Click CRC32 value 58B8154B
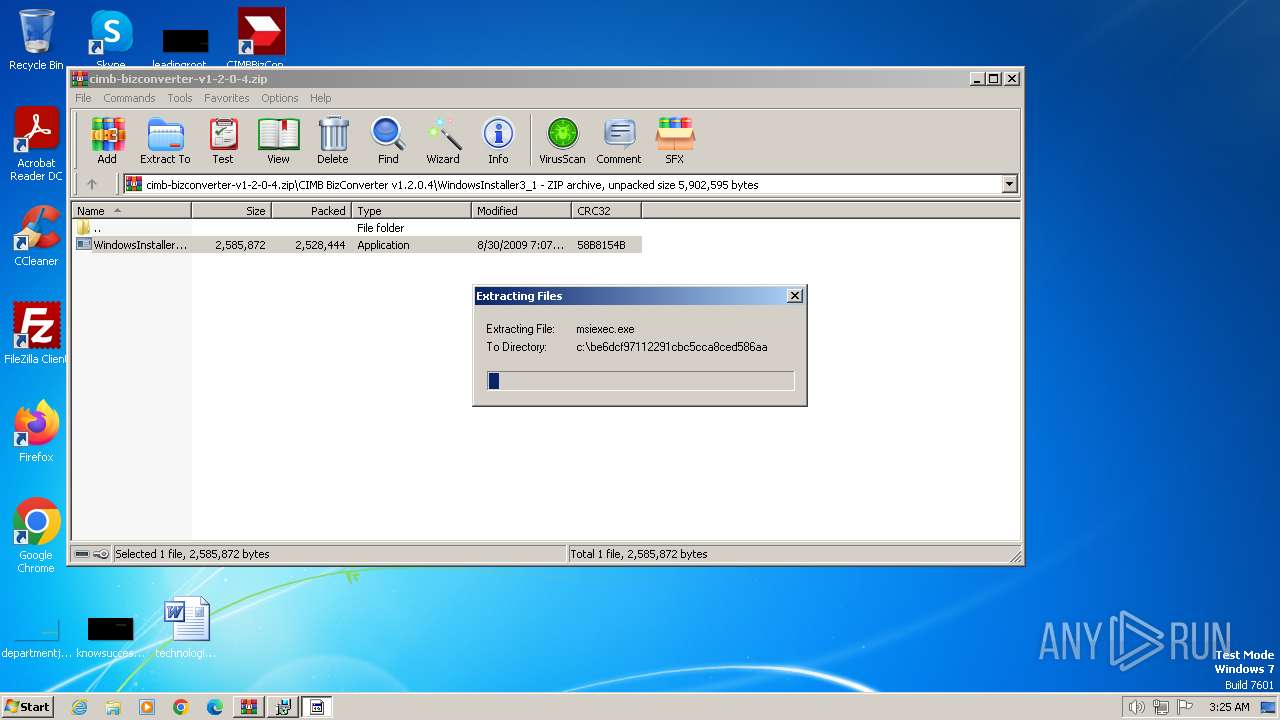This screenshot has width=1280, height=720. pyautogui.click(x=601, y=245)
